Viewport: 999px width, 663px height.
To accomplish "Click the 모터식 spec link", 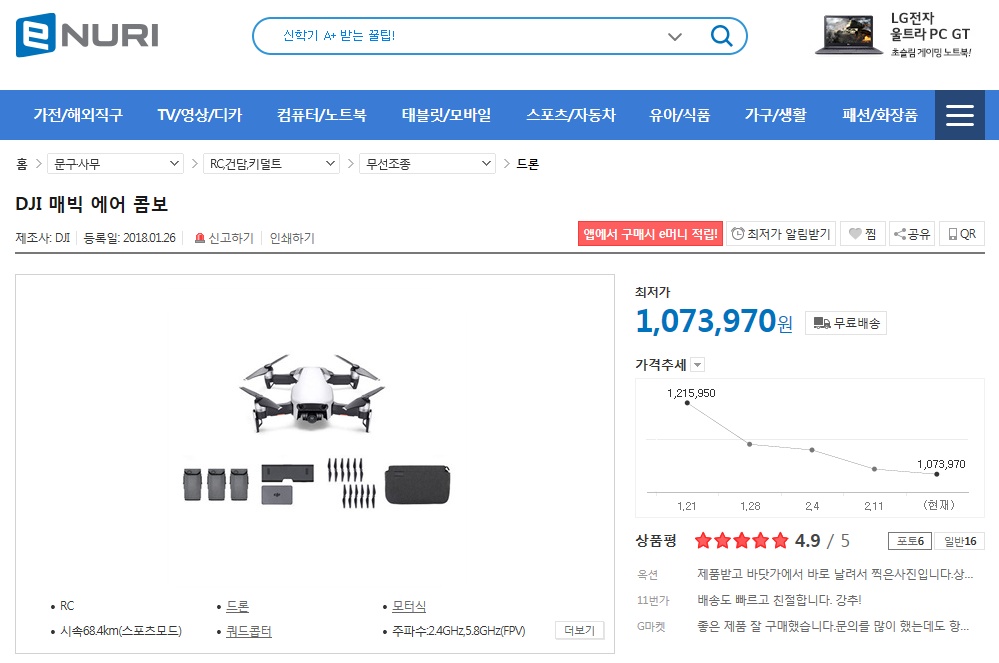I will (x=409, y=606).
